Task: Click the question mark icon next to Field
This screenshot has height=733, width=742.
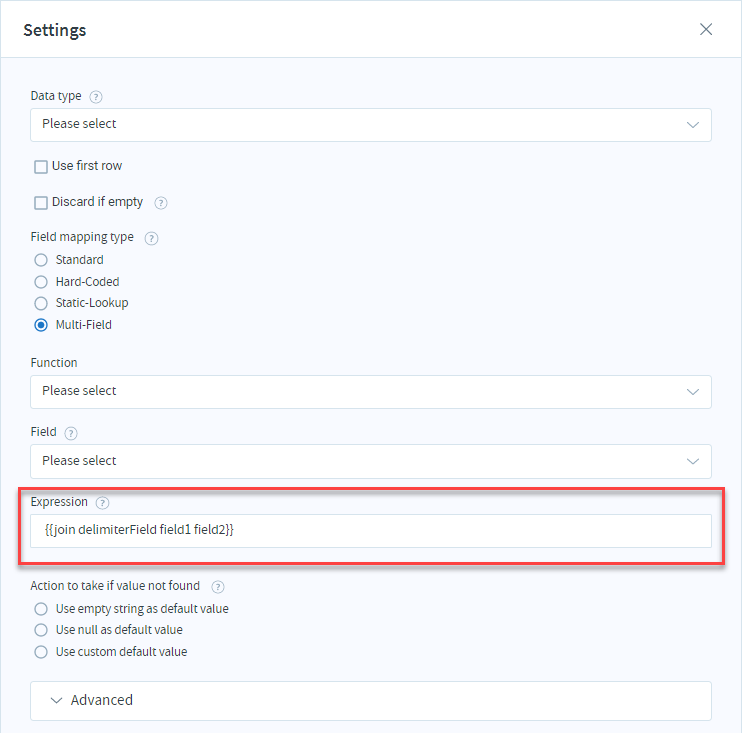Action: (x=71, y=433)
